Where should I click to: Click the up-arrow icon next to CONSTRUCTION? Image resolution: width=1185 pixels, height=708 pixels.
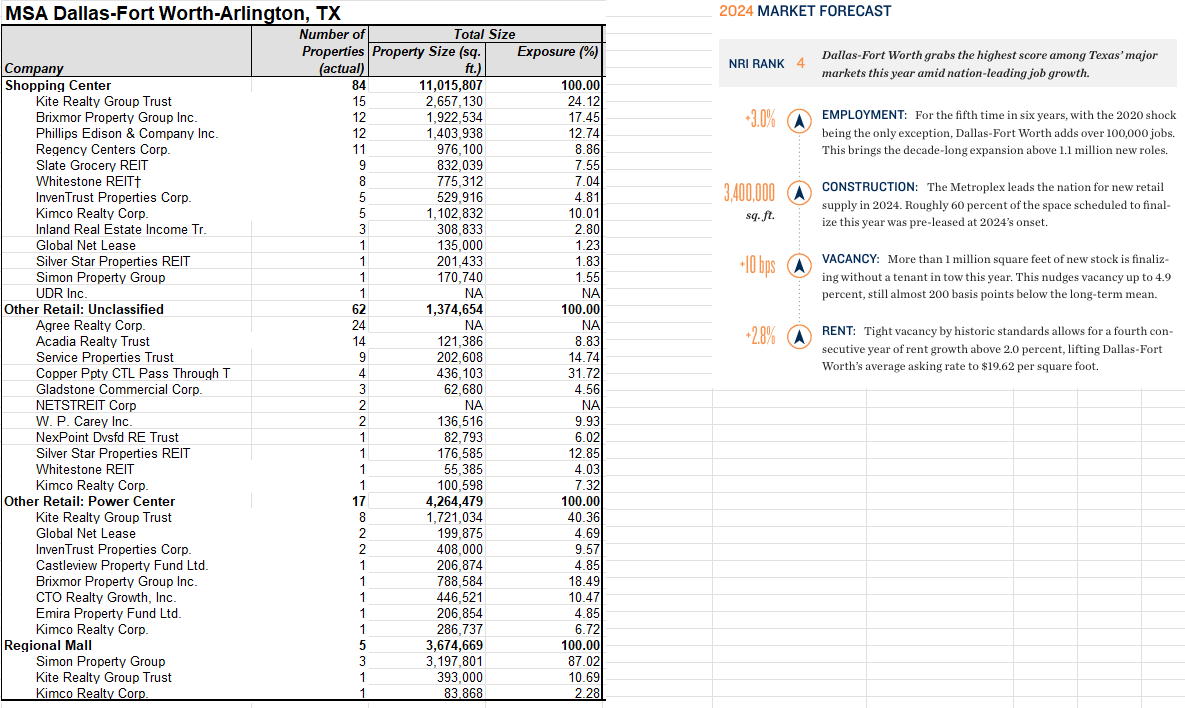tap(798, 191)
